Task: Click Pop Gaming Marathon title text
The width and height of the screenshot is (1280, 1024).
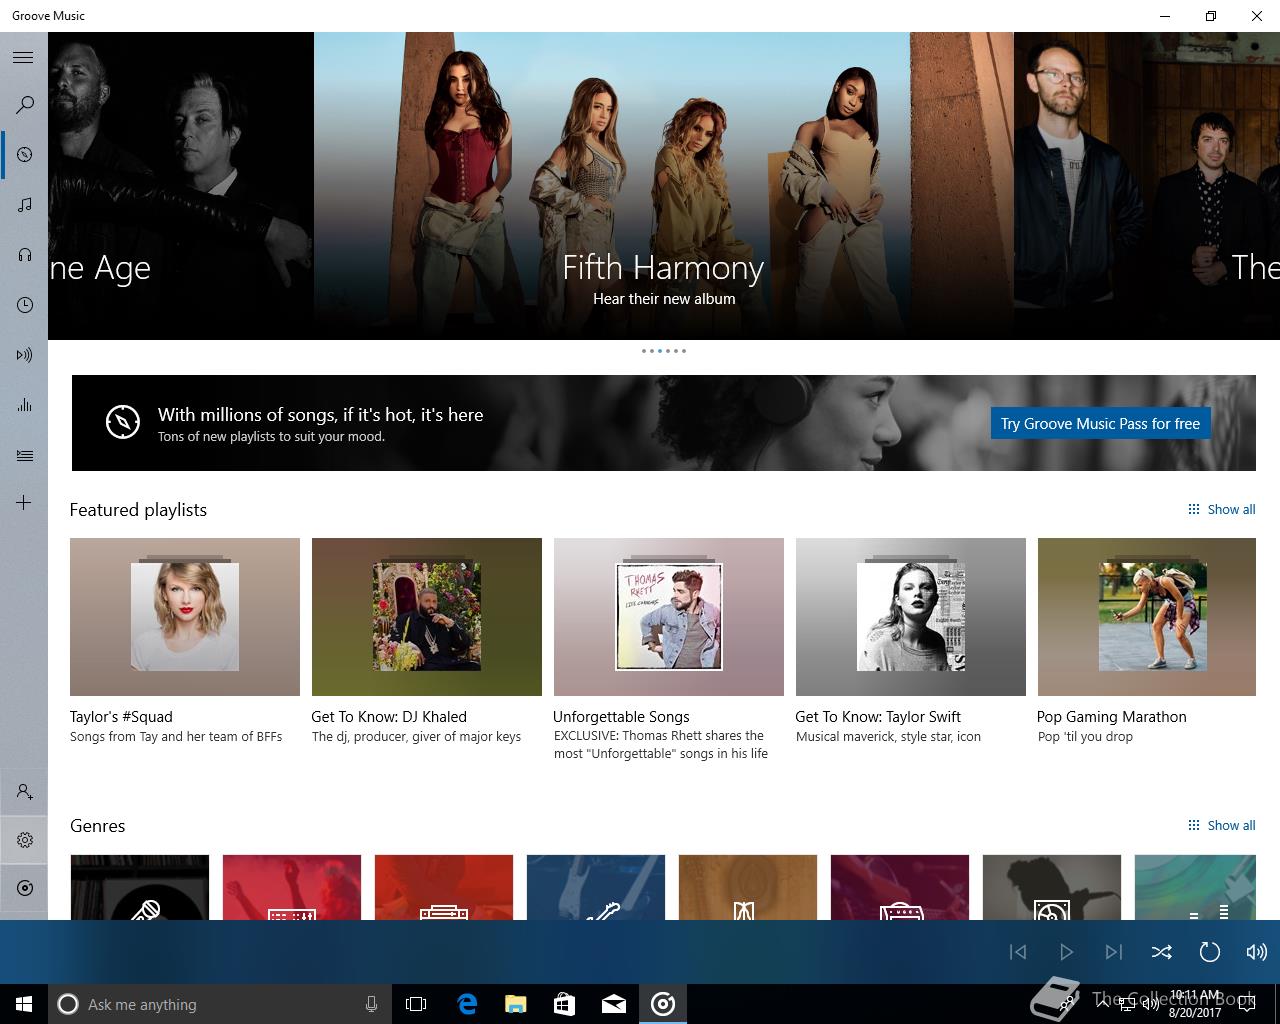Action: pos(1112,717)
